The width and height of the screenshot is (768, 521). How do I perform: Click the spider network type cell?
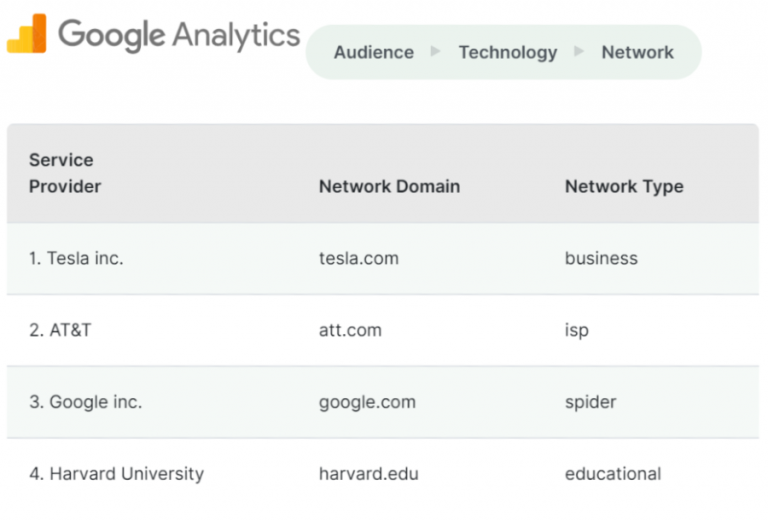click(591, 403)
